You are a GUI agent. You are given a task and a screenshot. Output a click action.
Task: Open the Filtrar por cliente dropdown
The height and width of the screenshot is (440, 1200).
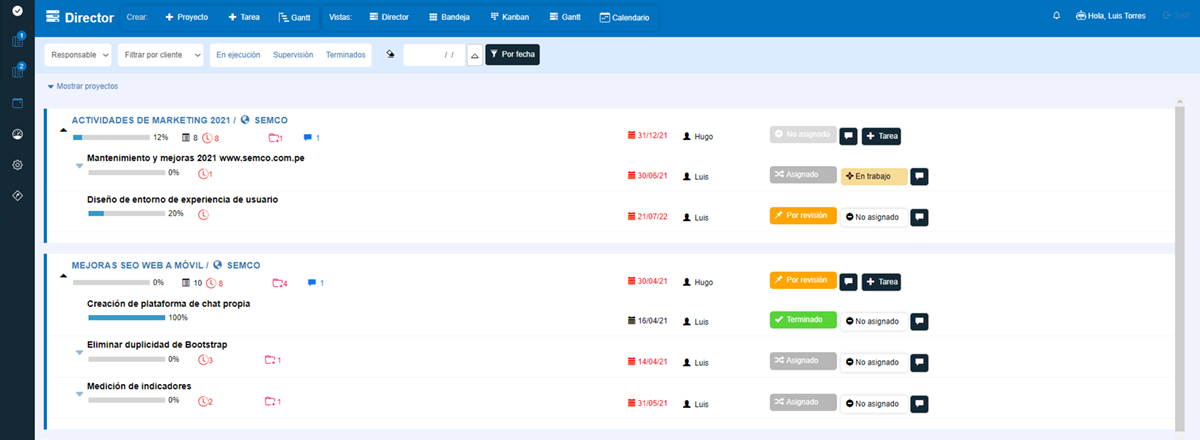(160, 55)
